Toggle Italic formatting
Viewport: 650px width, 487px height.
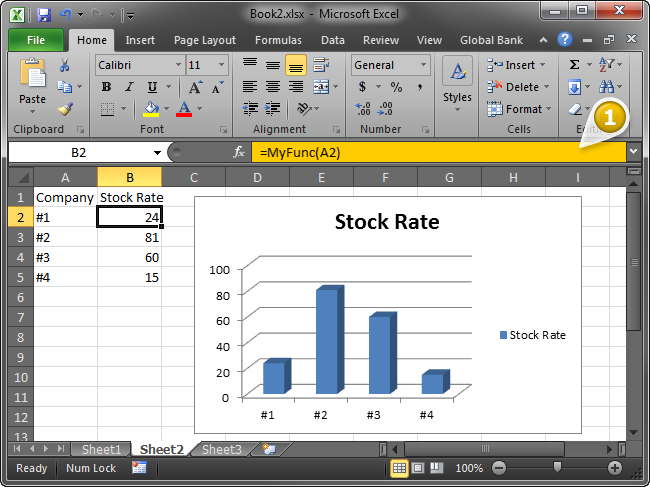(129, 87)
